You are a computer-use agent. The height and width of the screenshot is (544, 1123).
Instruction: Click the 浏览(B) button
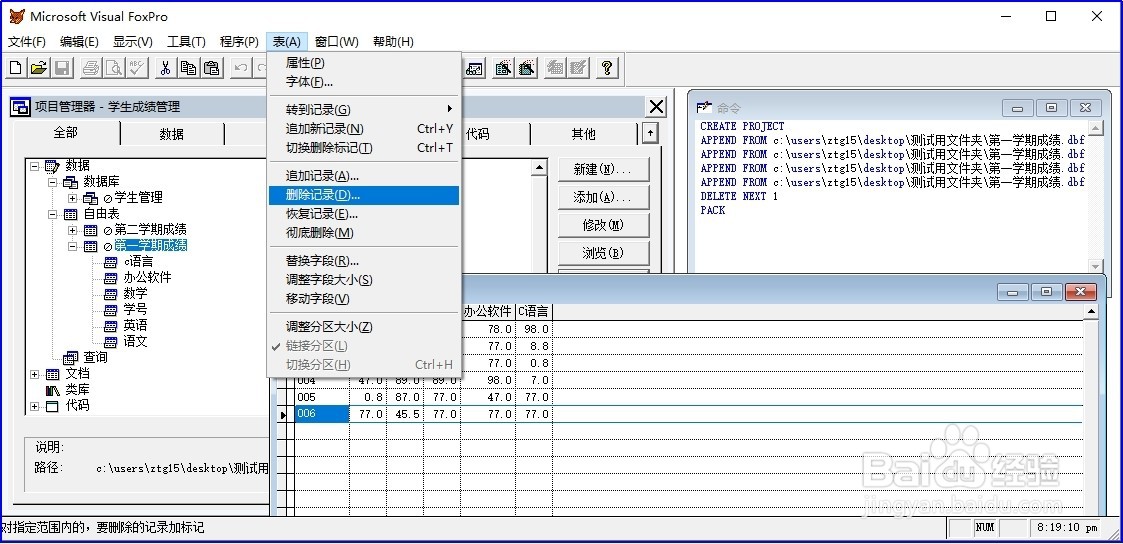[603, 253]
